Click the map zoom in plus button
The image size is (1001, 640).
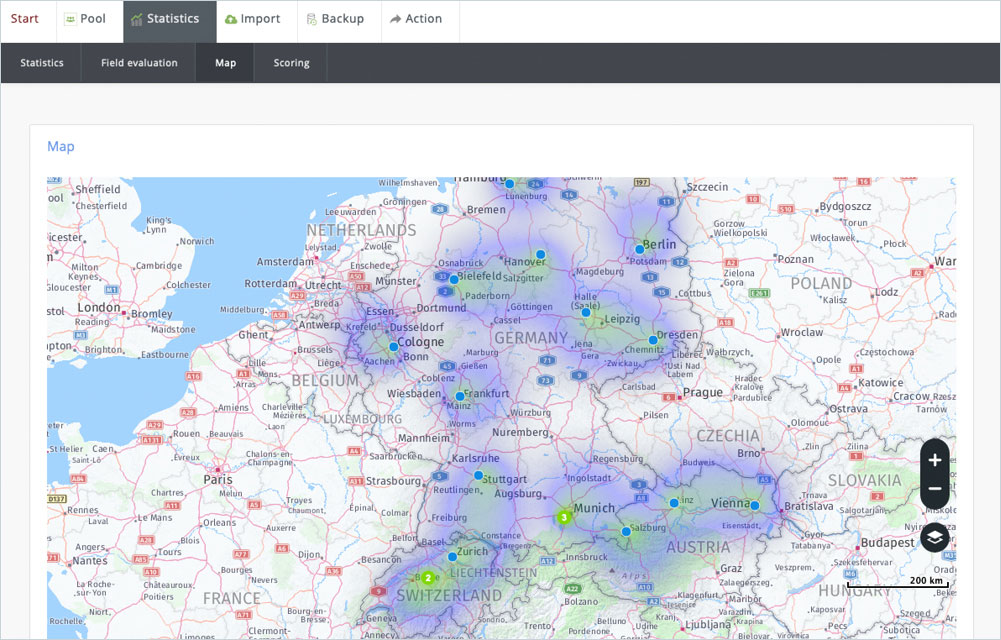coord(934,460)
